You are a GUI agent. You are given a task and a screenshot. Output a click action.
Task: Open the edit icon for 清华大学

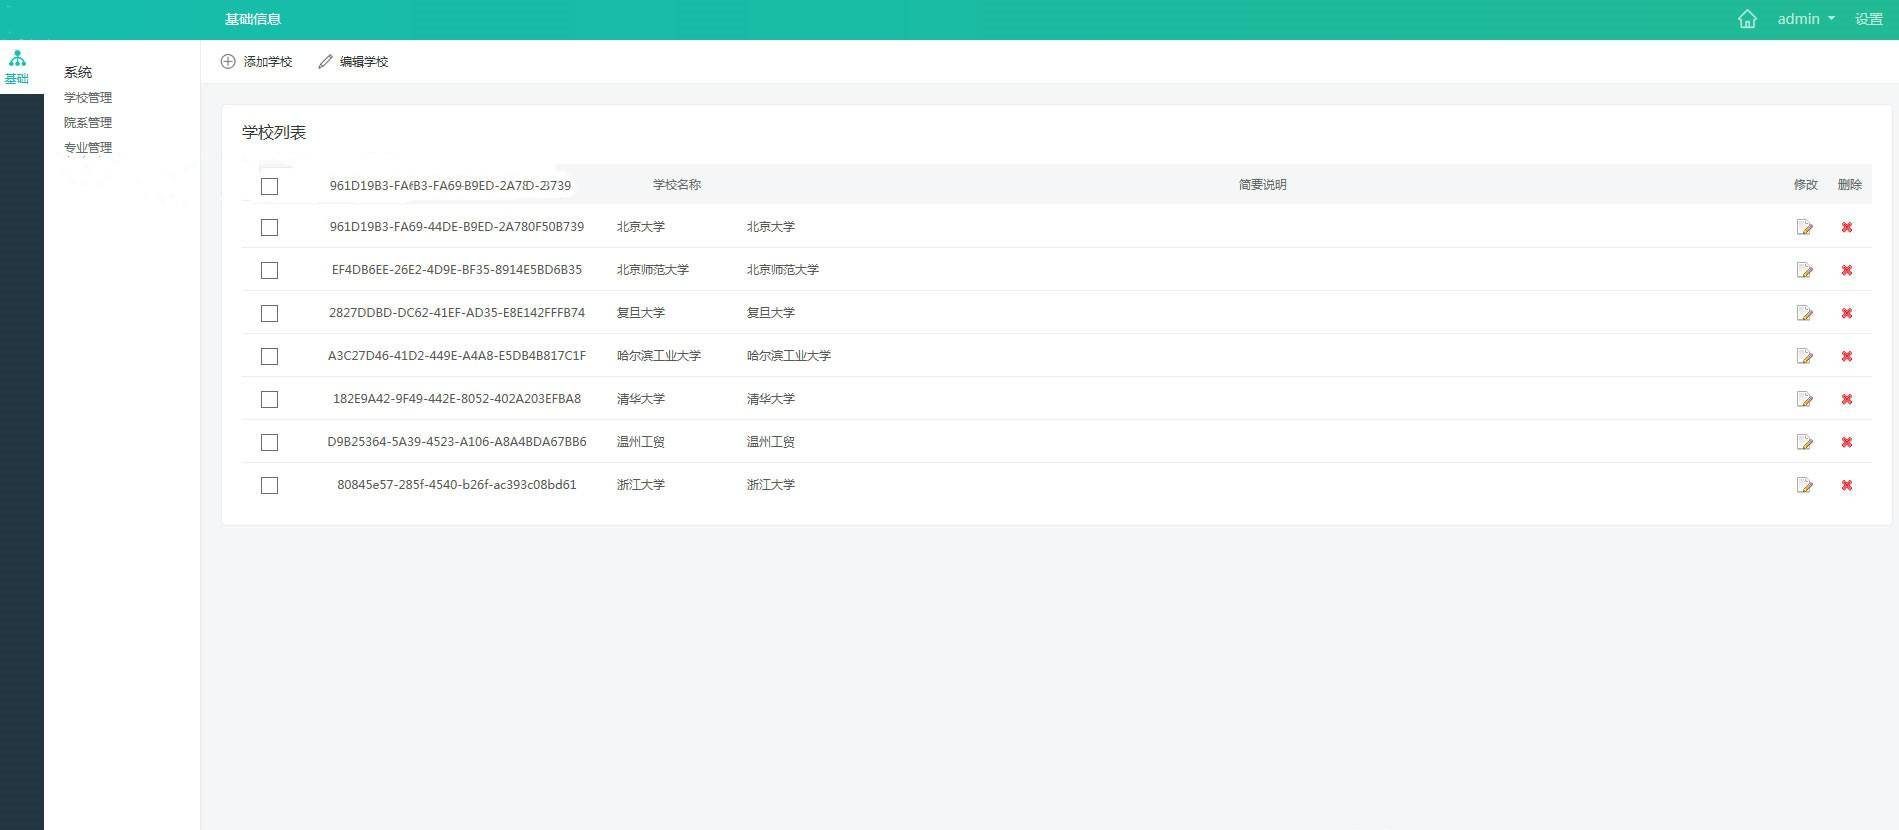(x=1805, y=399)
